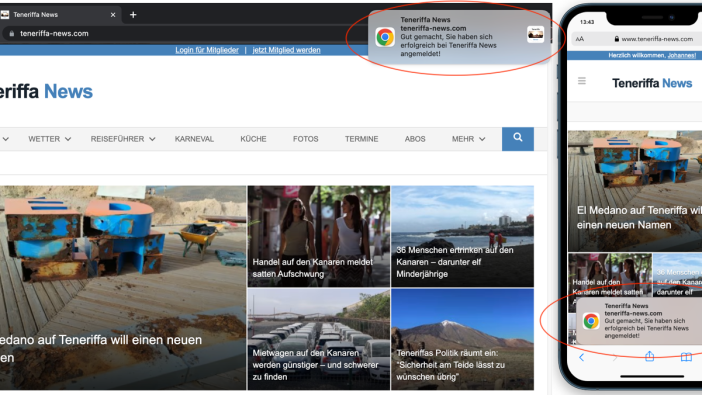
Task: Click the Chrome icon in desktop notification
Action: pyautogui.click(x=385, y=37)
